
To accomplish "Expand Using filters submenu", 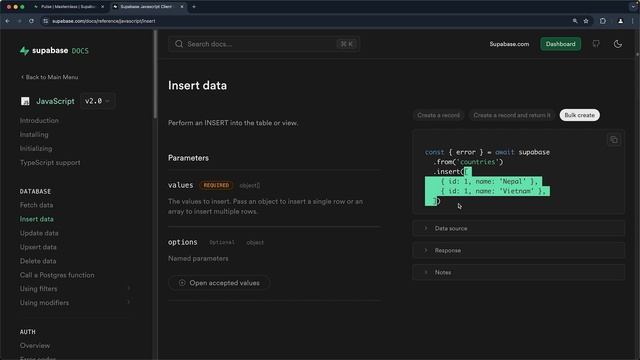I will coord(129,289).
